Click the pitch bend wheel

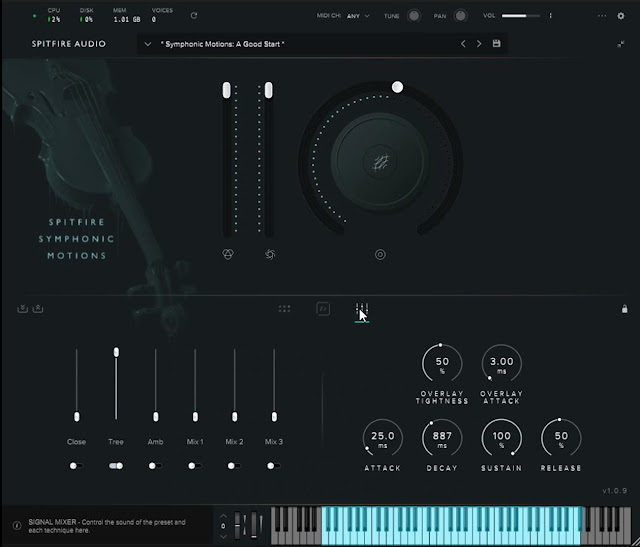238,525
